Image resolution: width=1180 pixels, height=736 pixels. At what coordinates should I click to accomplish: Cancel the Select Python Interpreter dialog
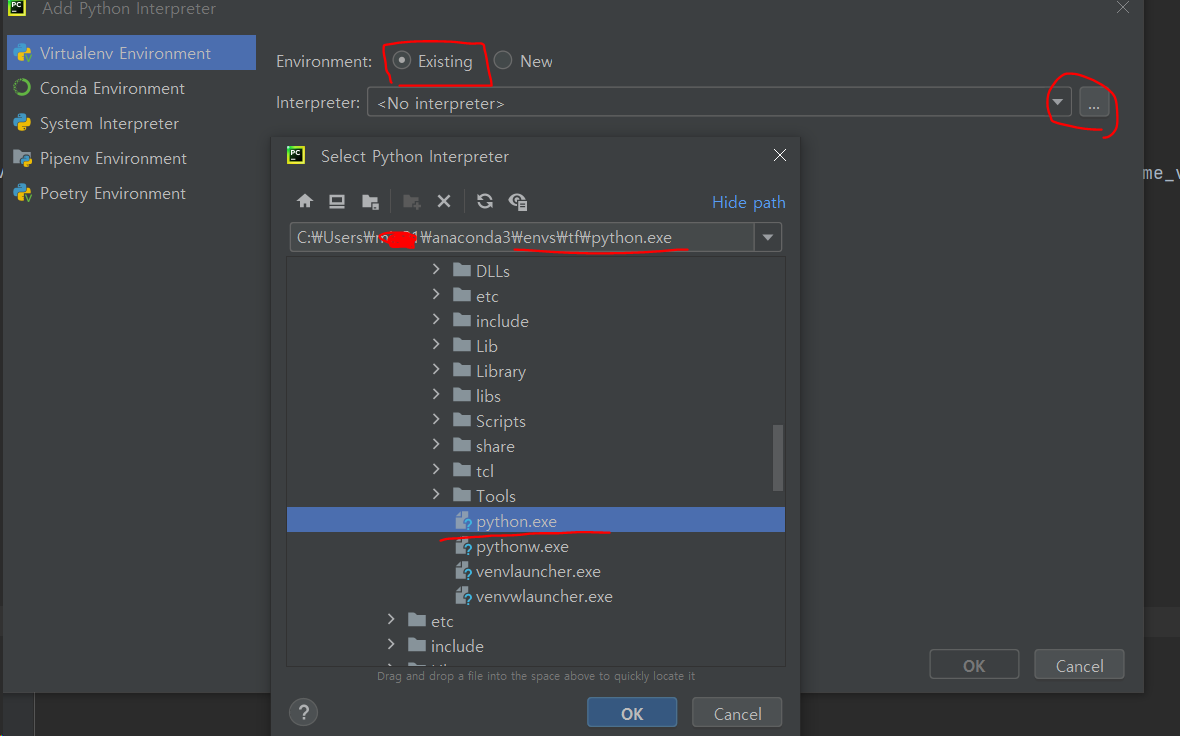737,713
